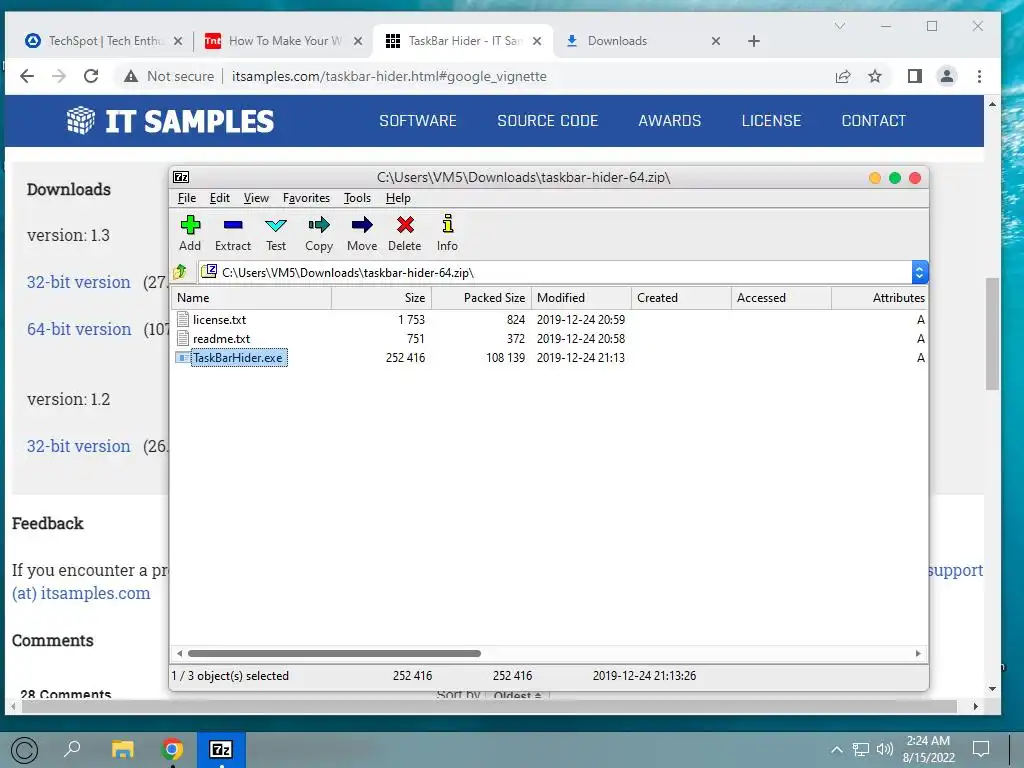The image size is (1024, 768).
Task: Click the clock showing 2:24 AM
Action: pyautogui.click(x=928, y=741)
